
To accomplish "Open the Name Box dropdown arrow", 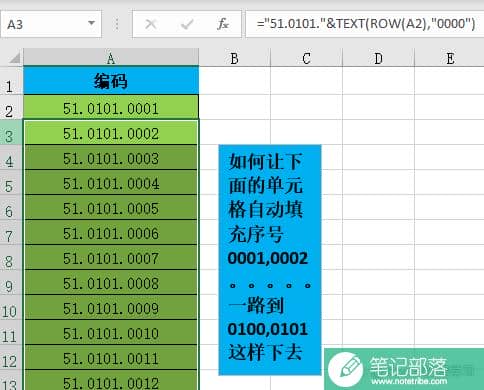I will [x=91, y=23].
